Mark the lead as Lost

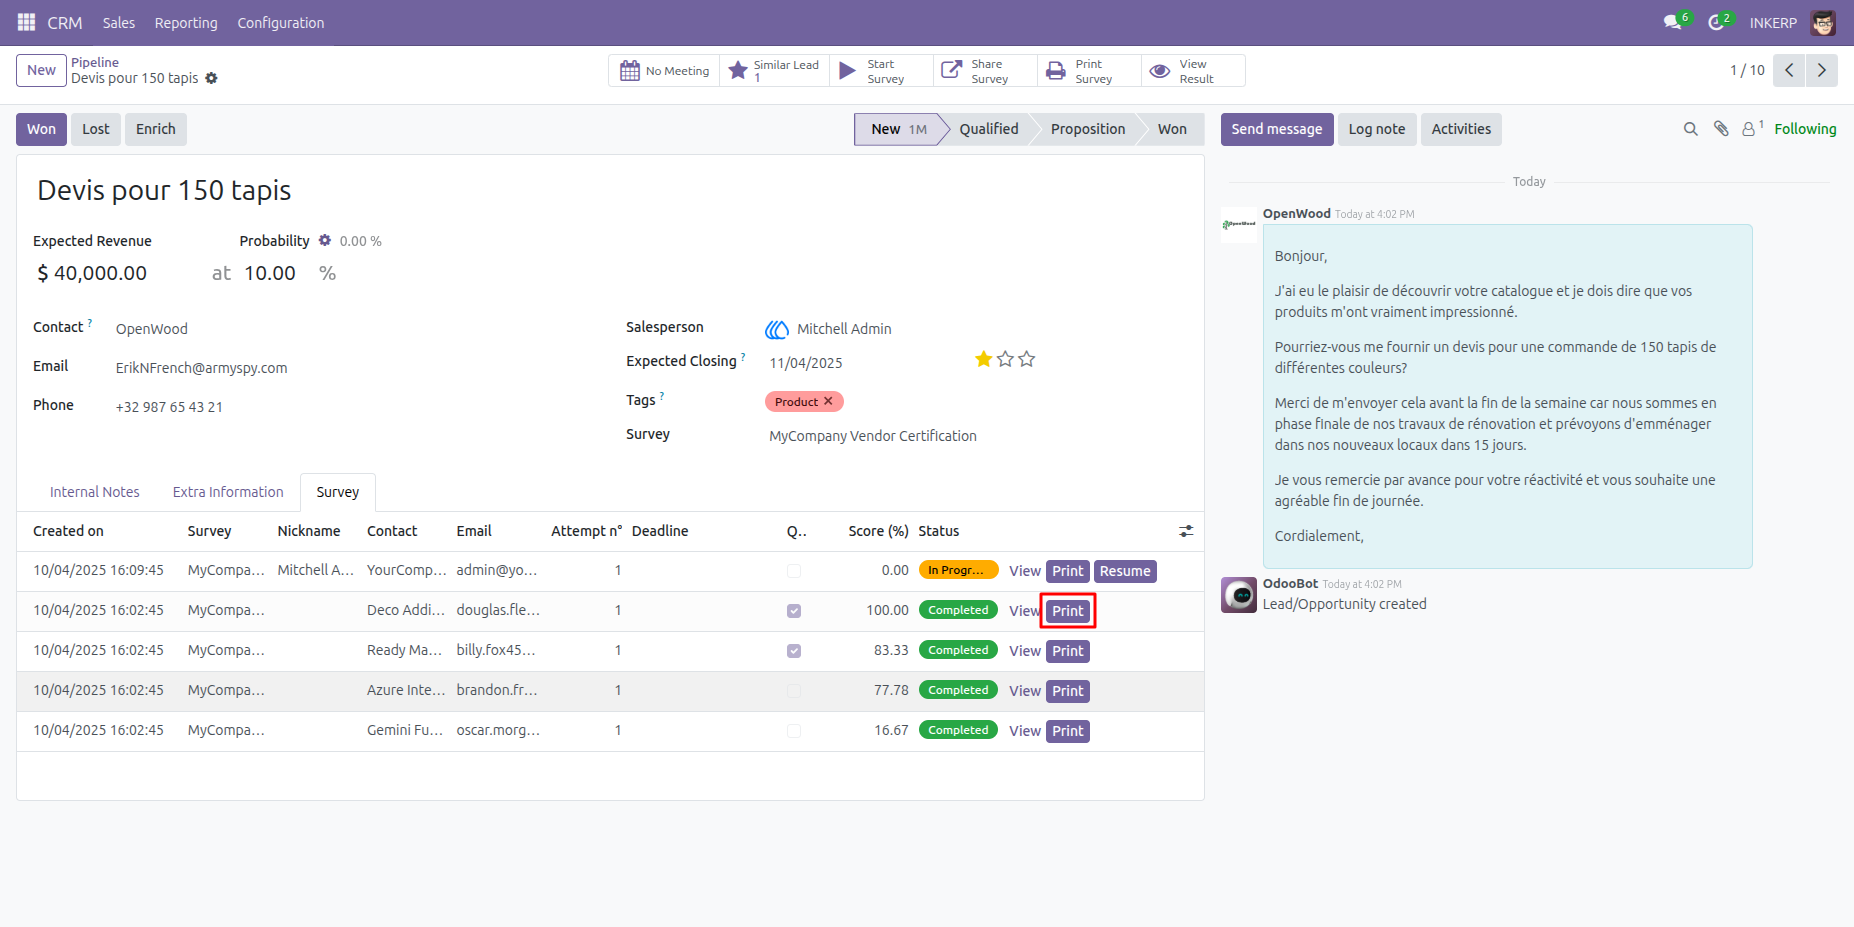coord(96,129)
